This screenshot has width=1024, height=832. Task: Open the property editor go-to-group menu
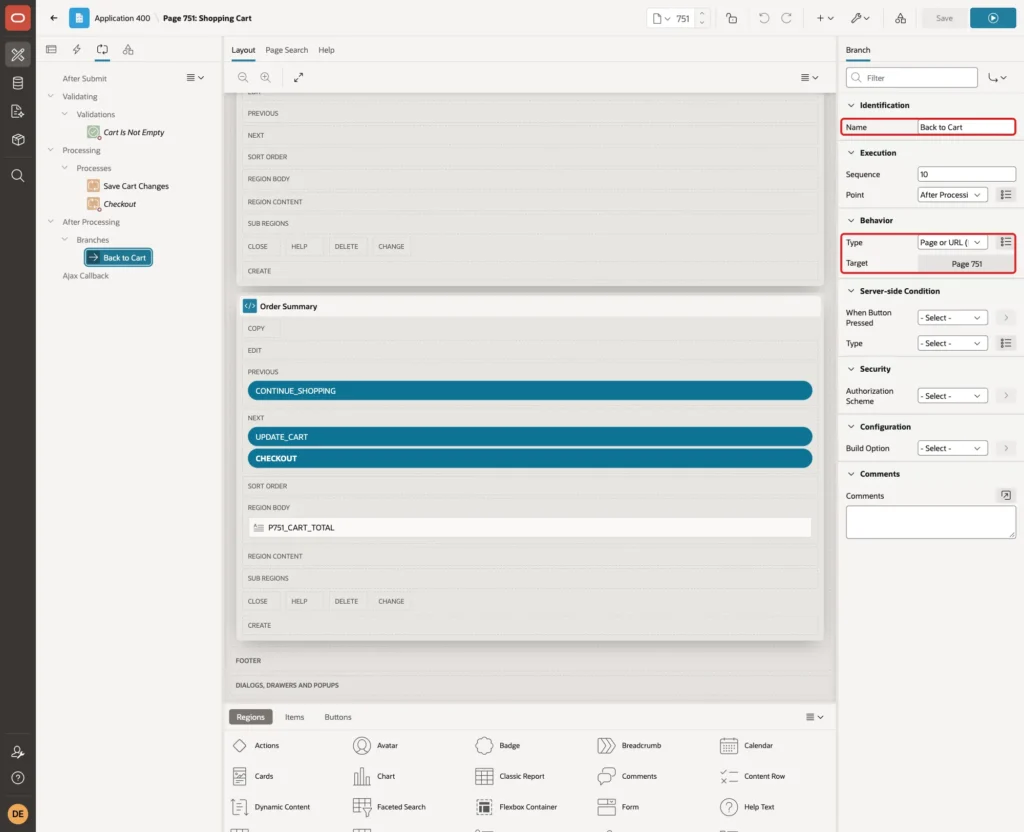(997, 78)
